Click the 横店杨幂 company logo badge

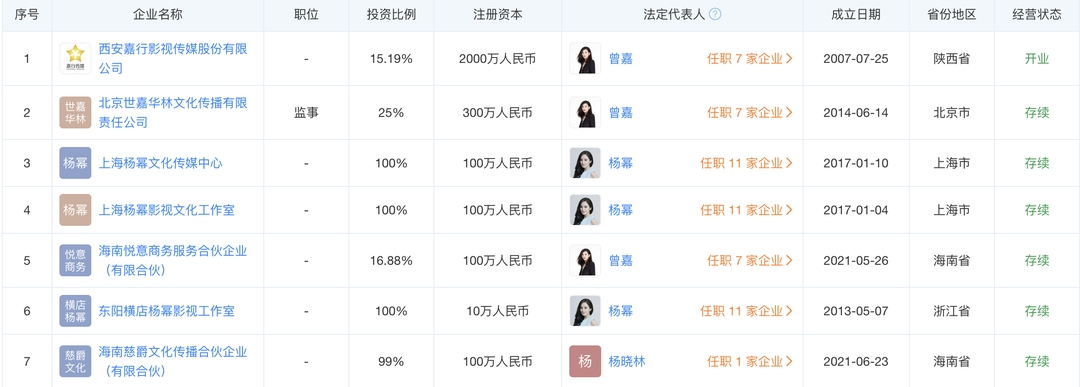coord(75,311)
